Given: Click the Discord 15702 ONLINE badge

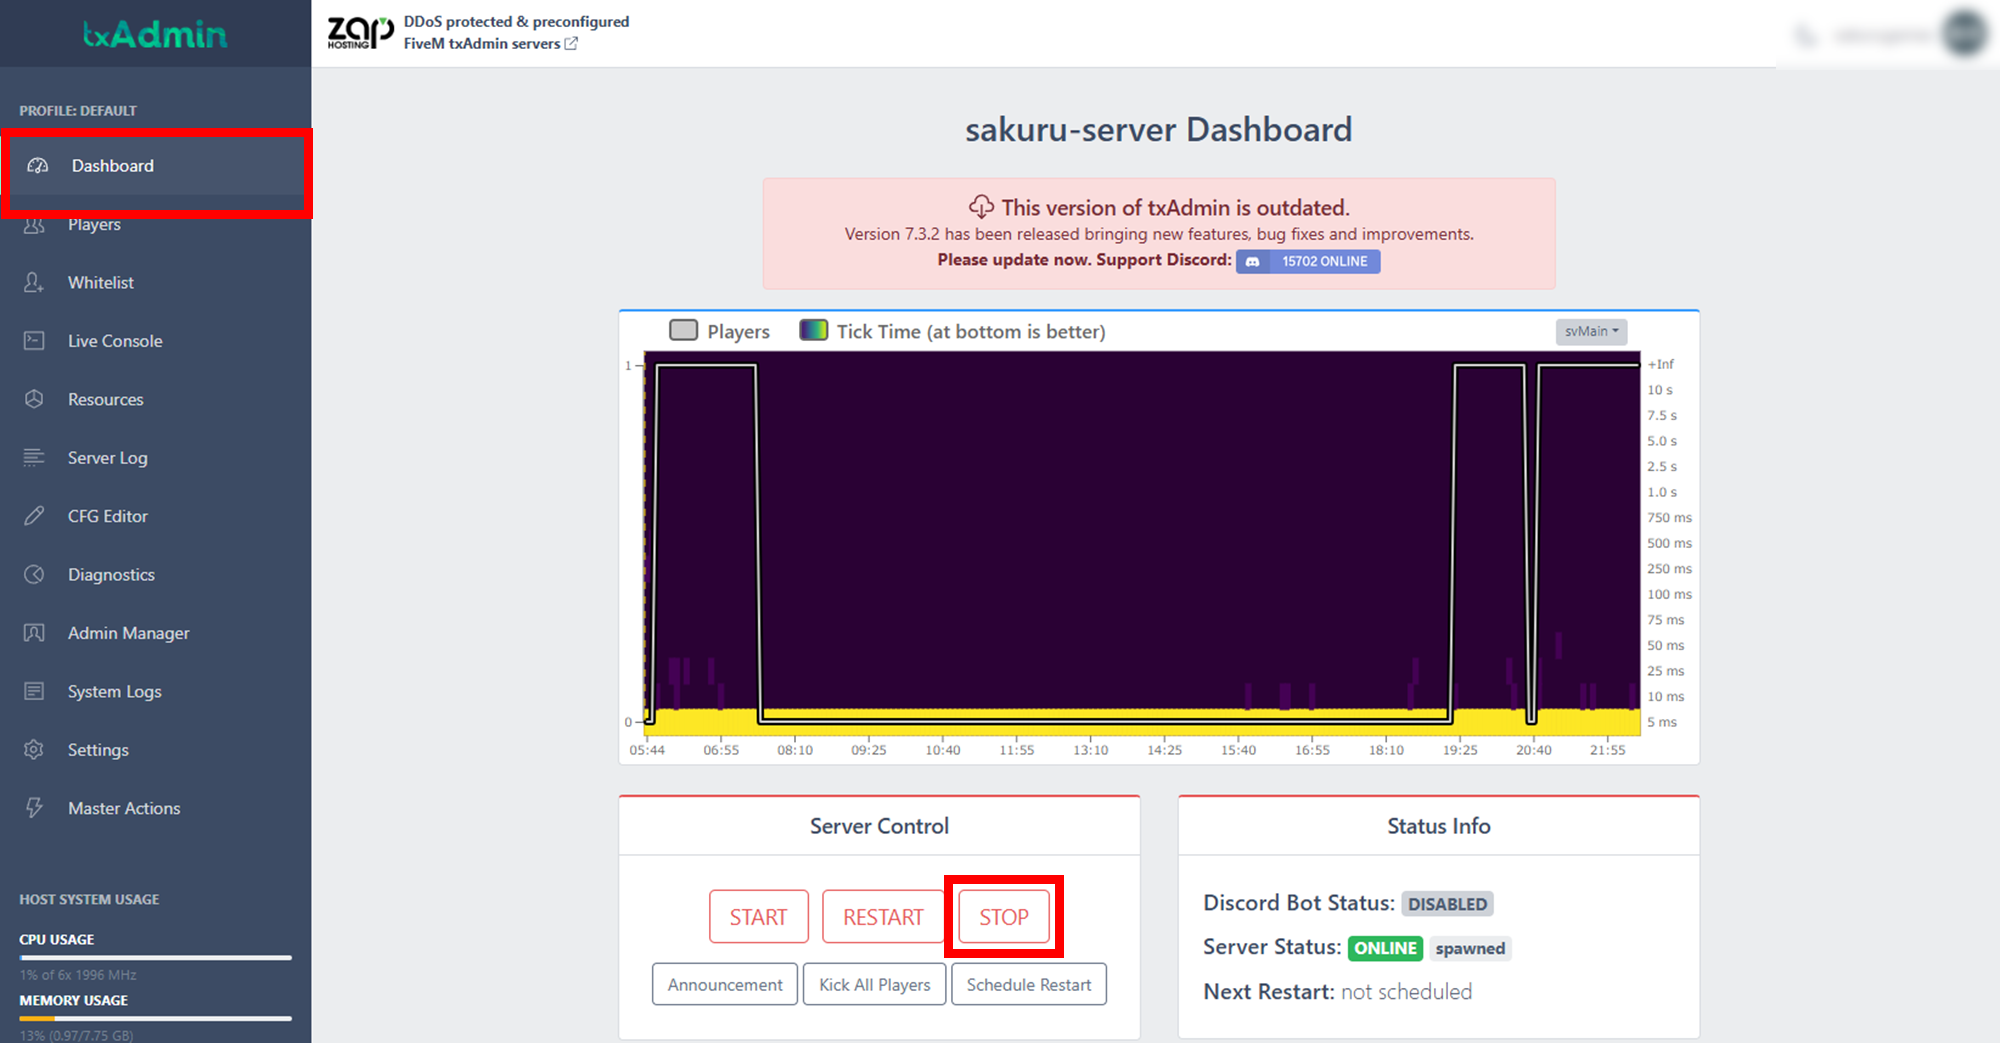Looking at the screenshot, I should click(1308, 262).
